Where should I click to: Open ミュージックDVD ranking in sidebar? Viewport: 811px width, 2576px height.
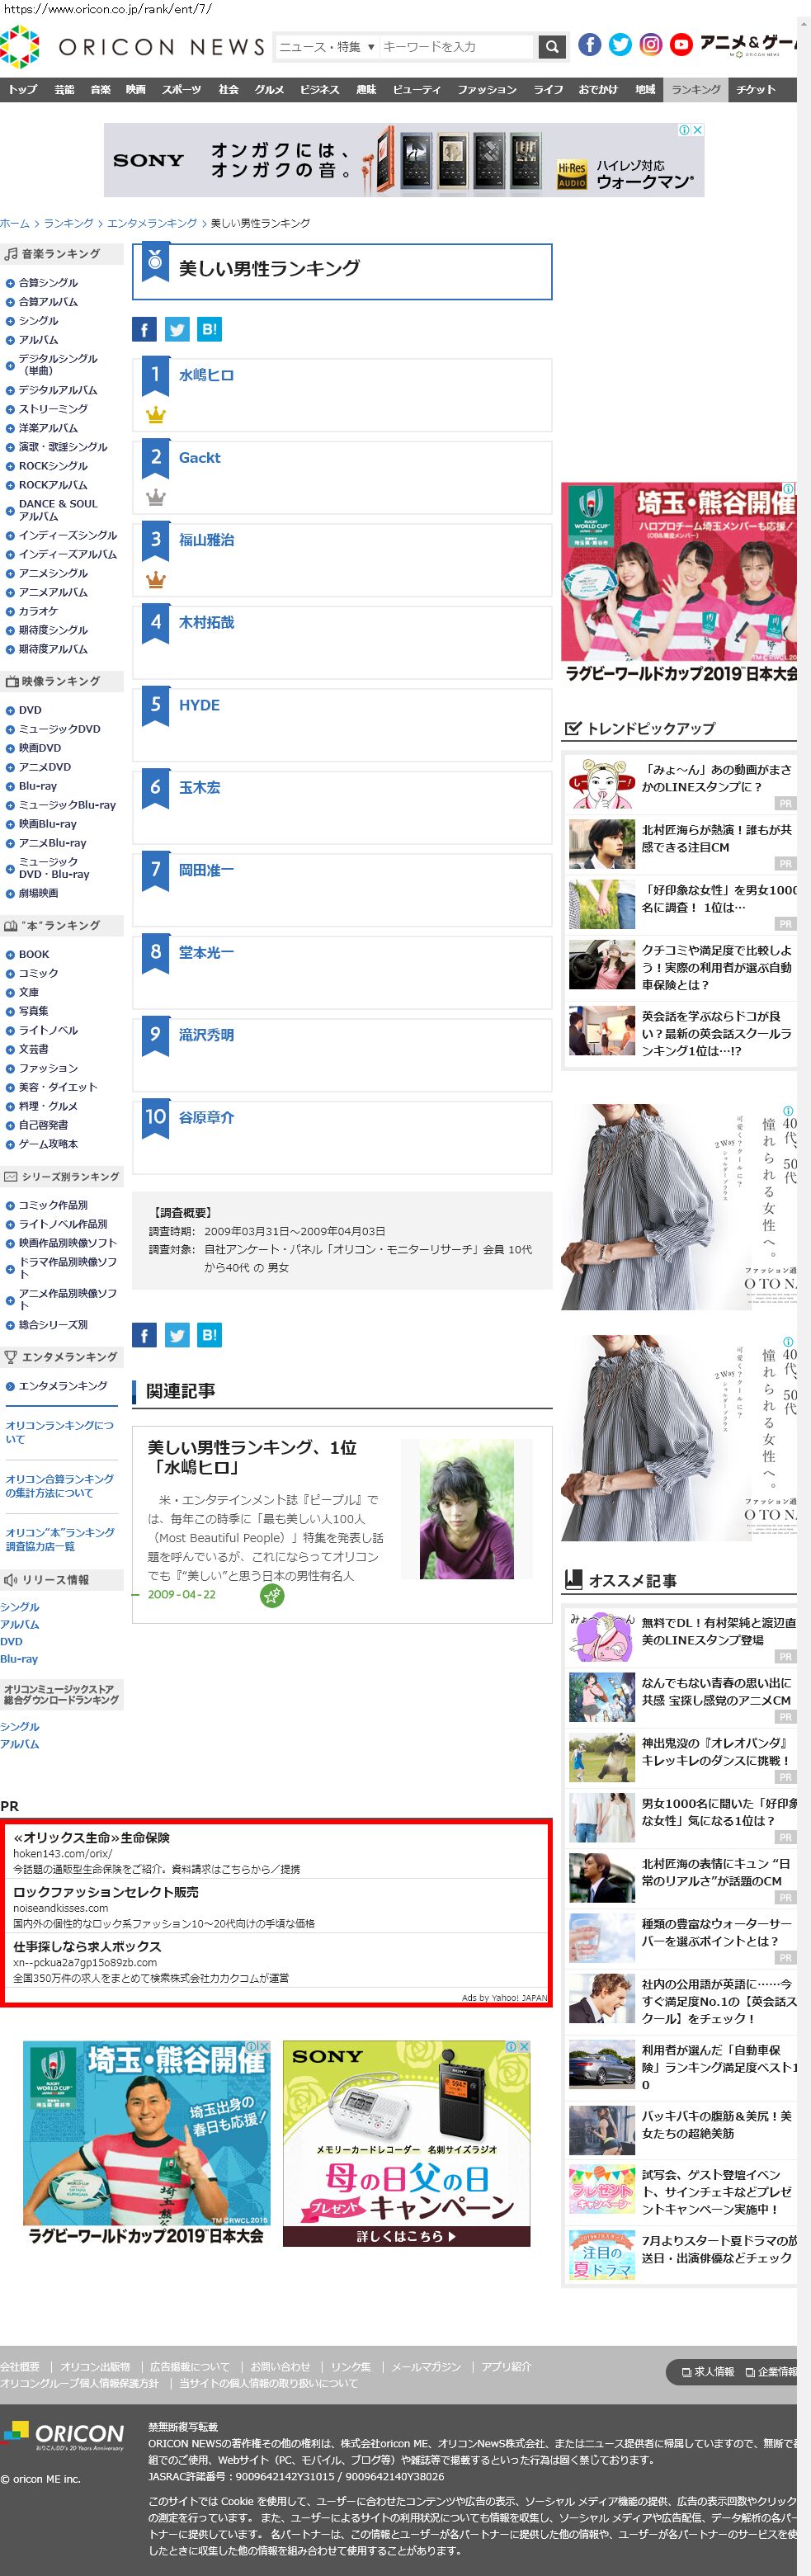pyautogui.click(x=59, y=729)
